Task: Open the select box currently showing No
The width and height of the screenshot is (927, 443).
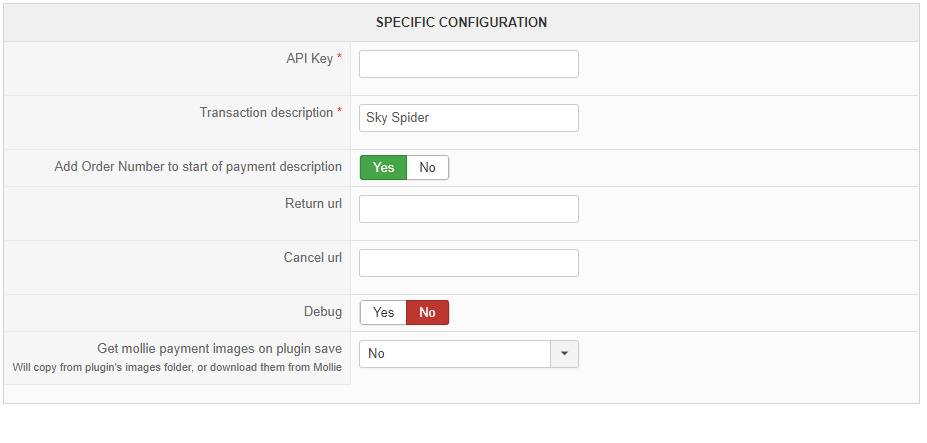Action: (x=469, y=354)
